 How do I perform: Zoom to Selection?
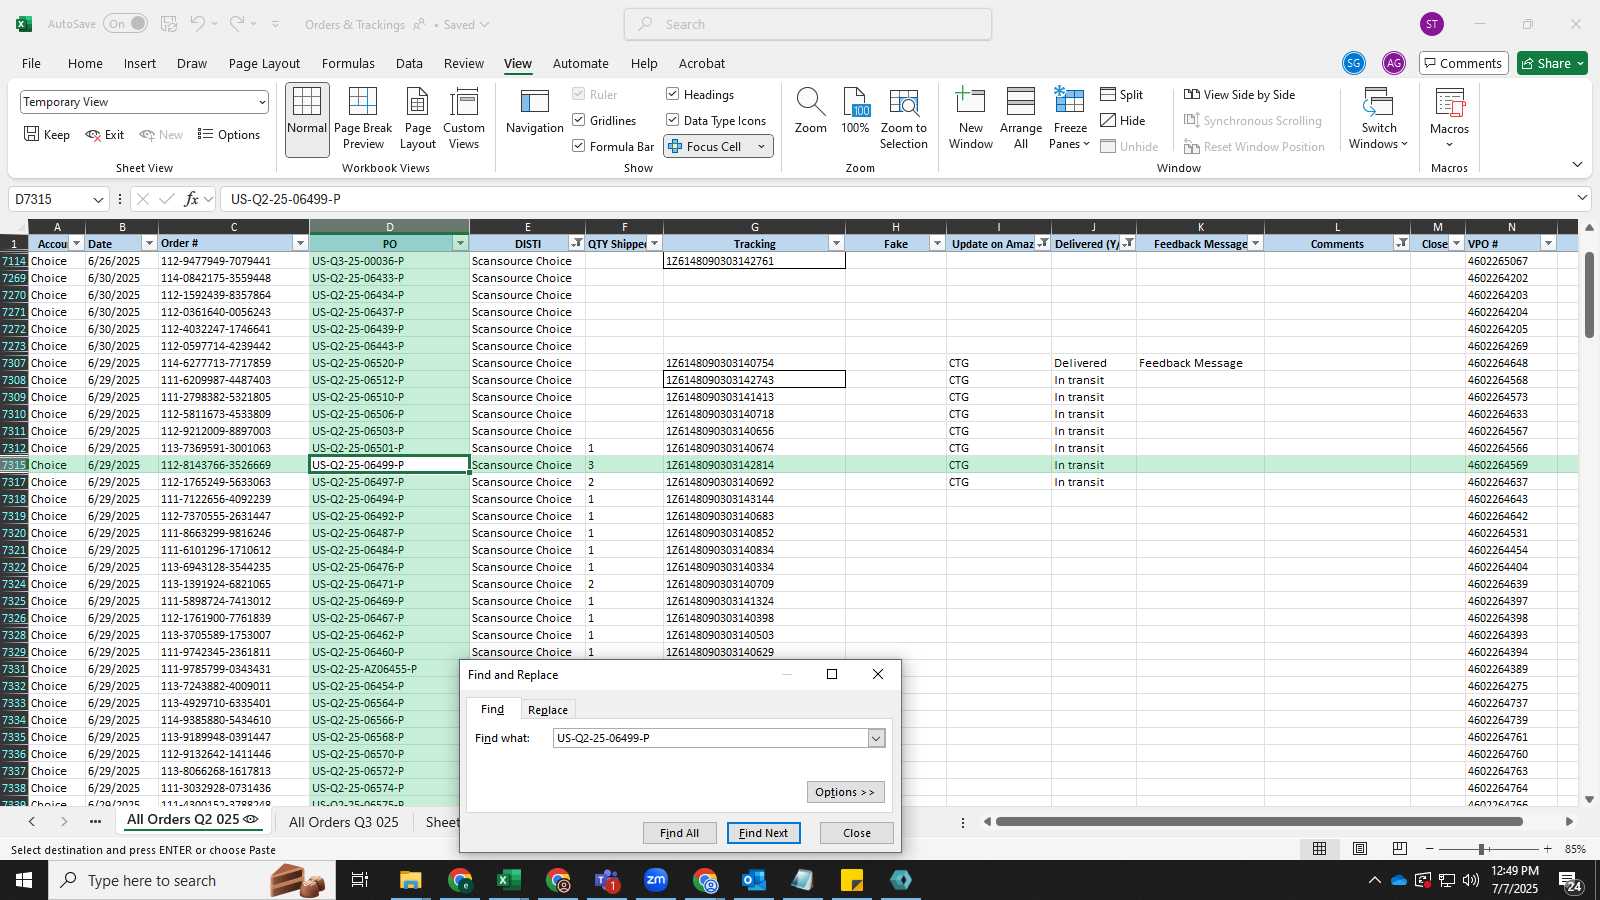pos(904,120)
